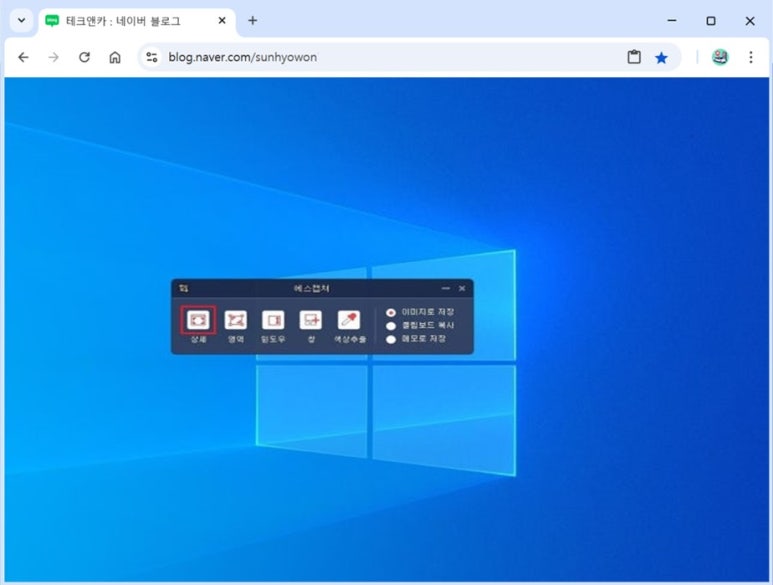773x585 pixels.
Task: Close the 테크앤카 네이버 블로그 tab
Action: coord(222,21)
